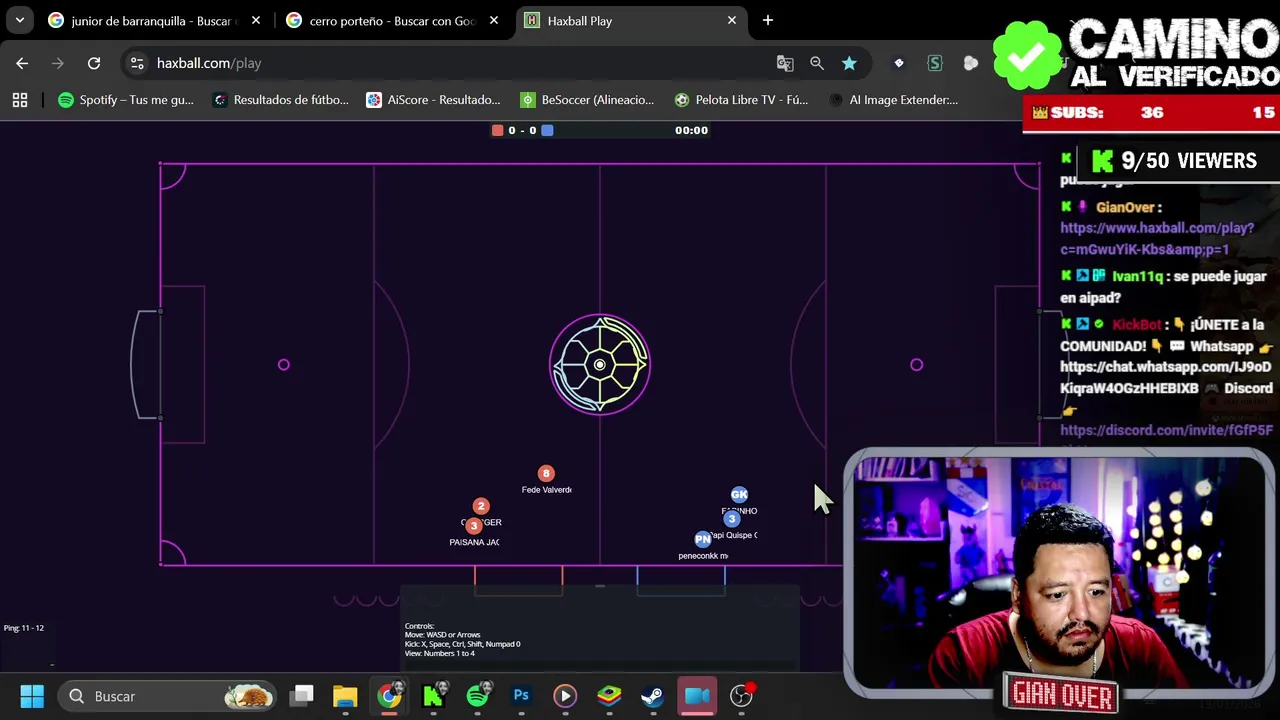The image size is (1280, 720).
Task: Open the Resultados de fútbo... bookmark
Action: pos(281,99)
